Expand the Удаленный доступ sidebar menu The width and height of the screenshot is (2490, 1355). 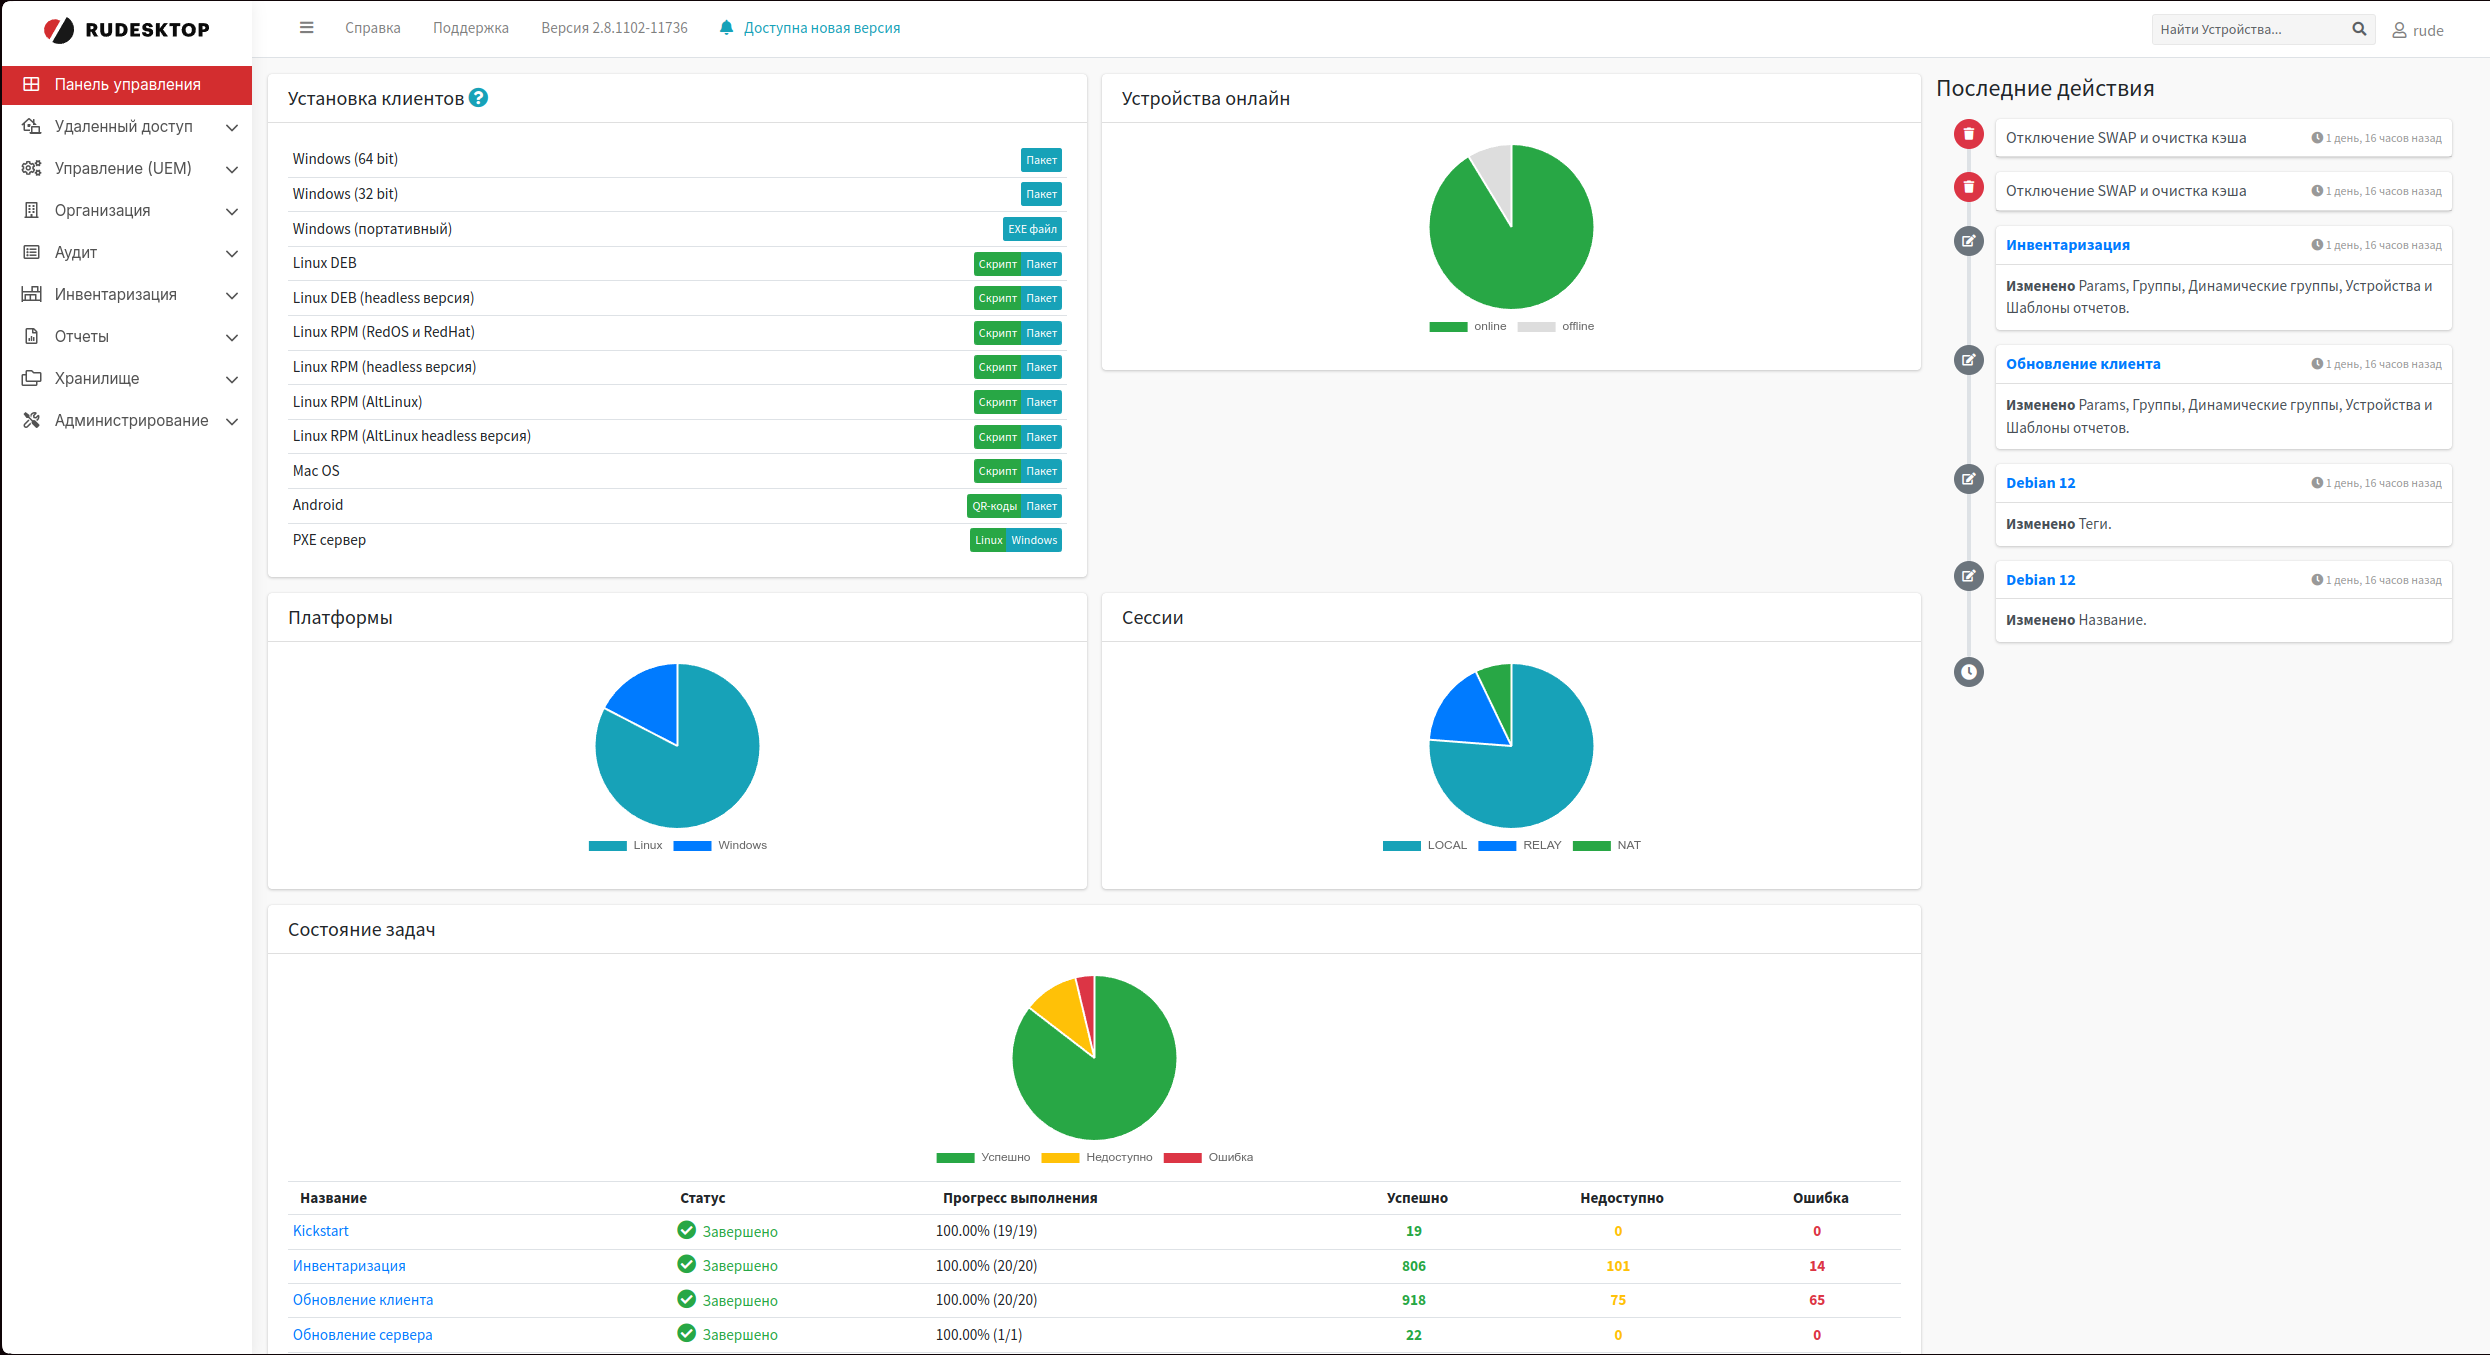pyautogui.click(x=124, y=127)
